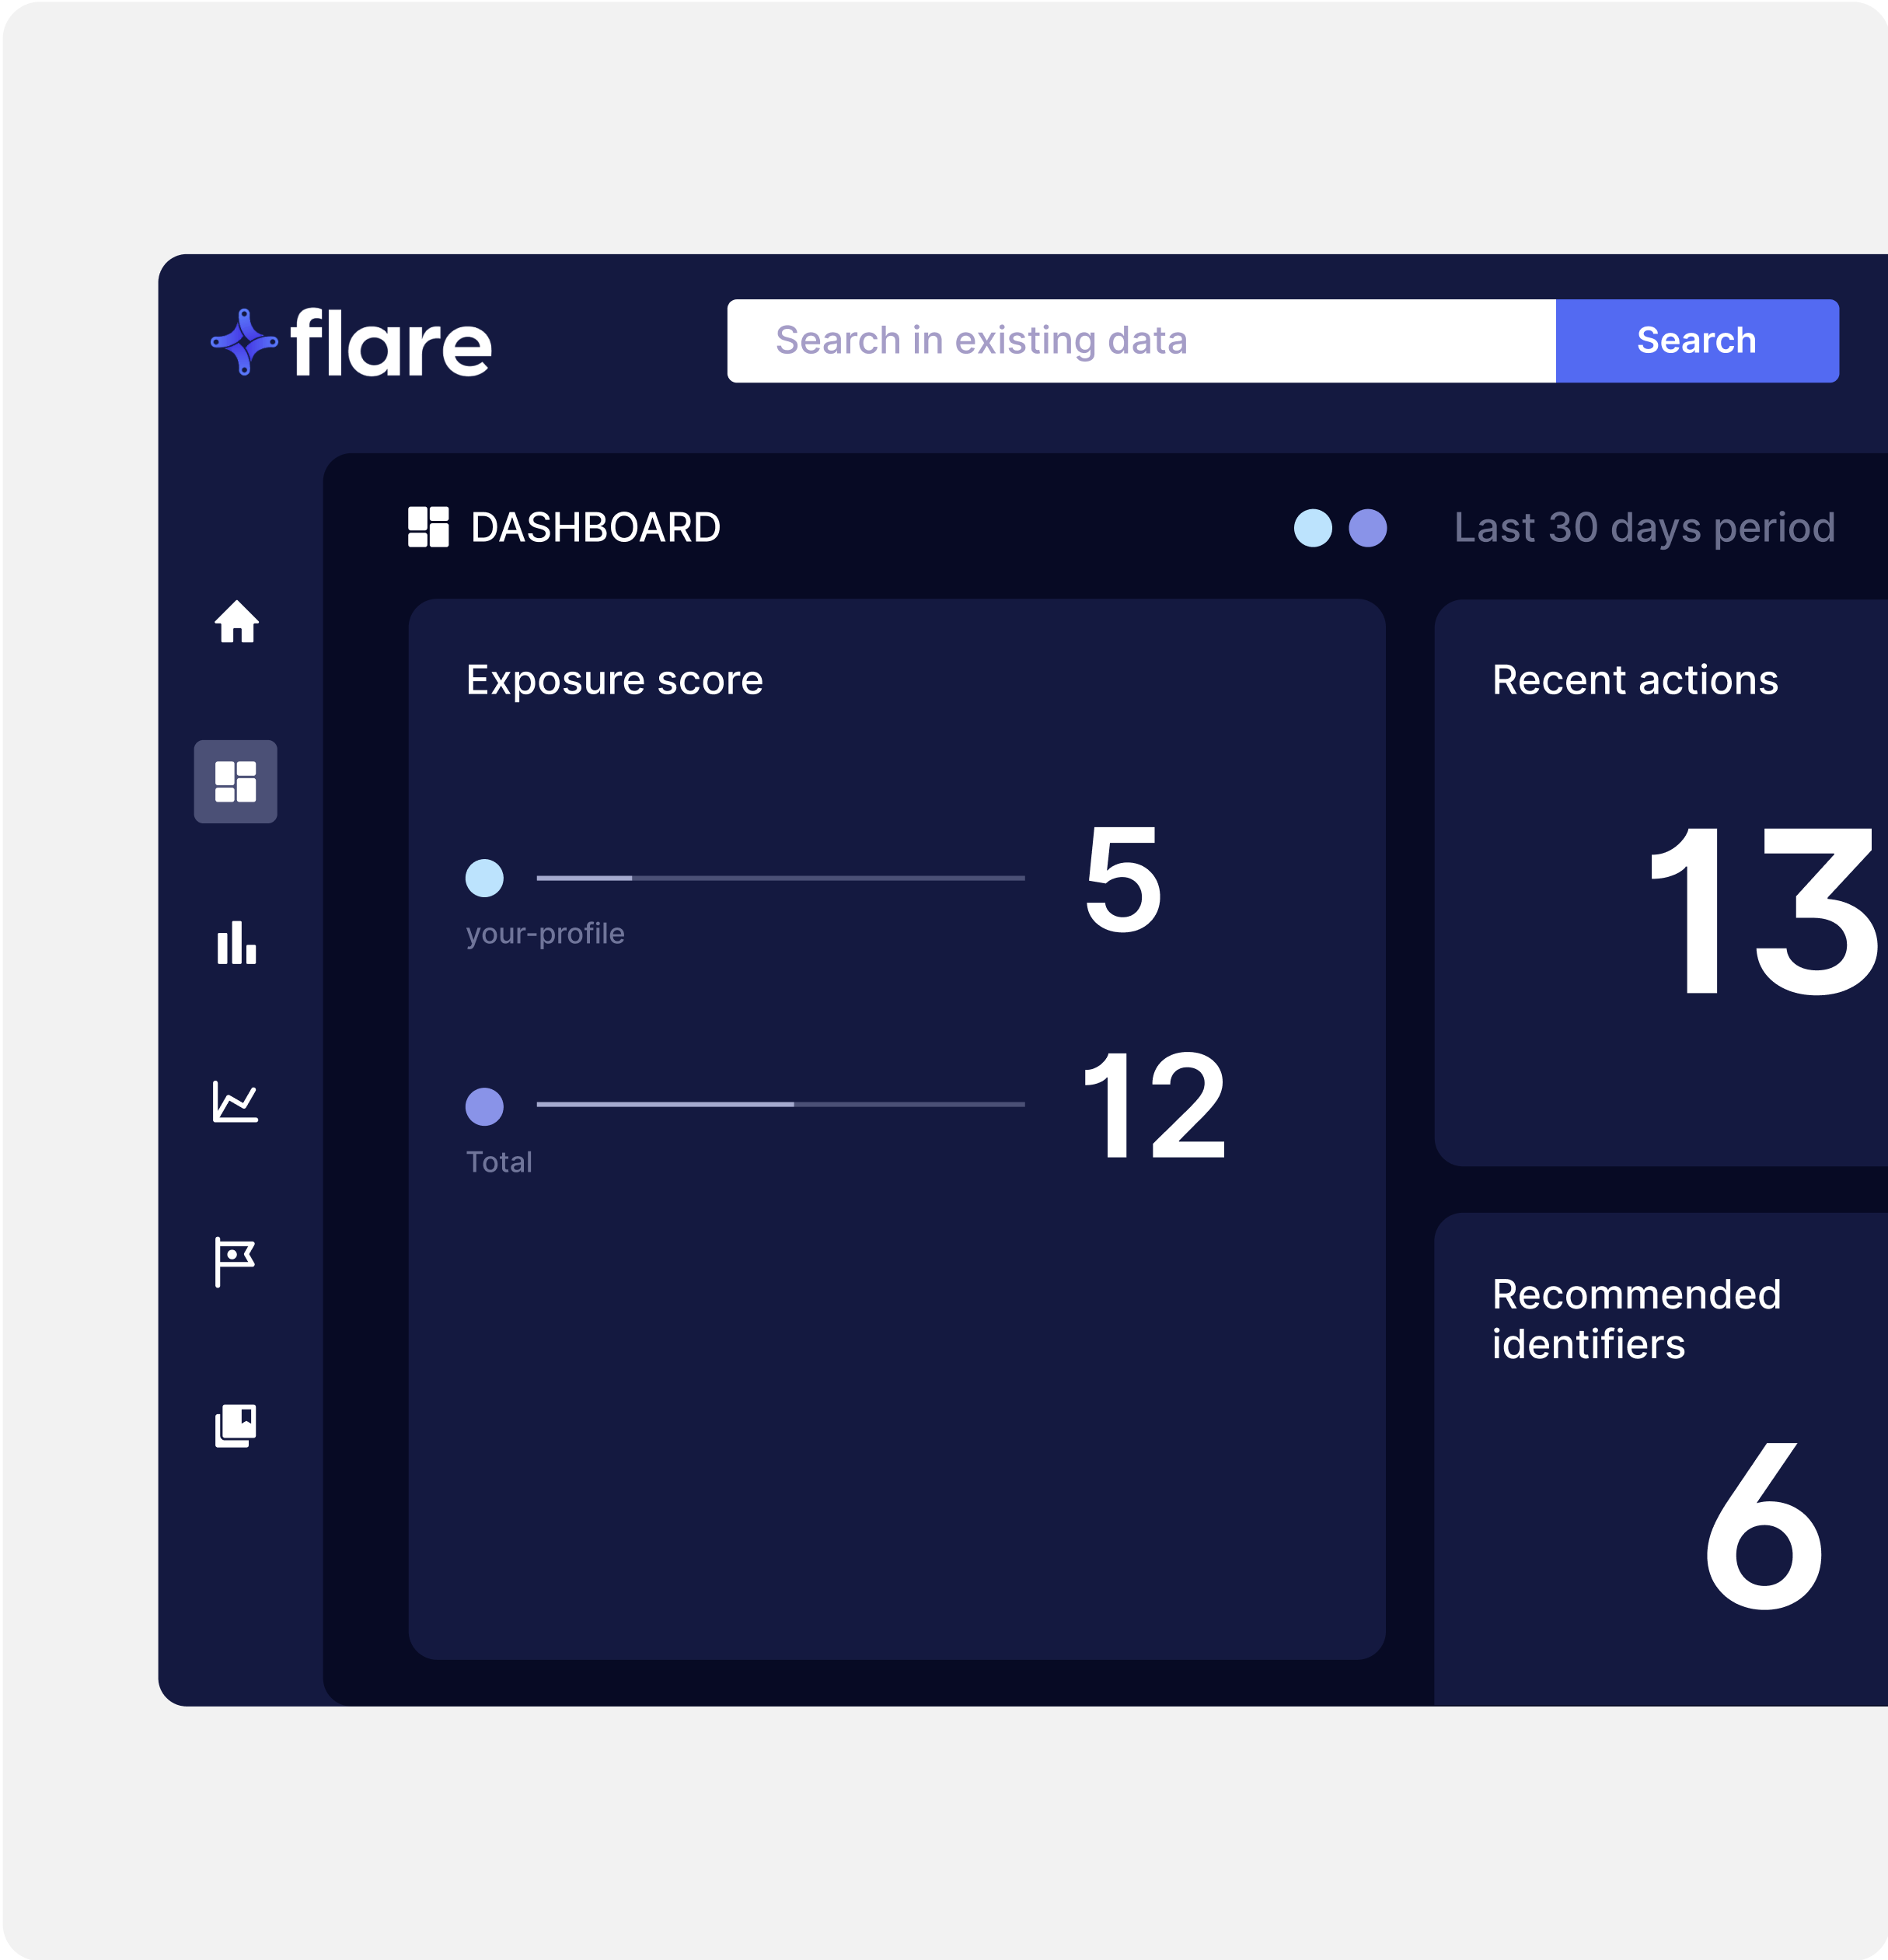Click the your-profile score progress bar

(780, 878)
